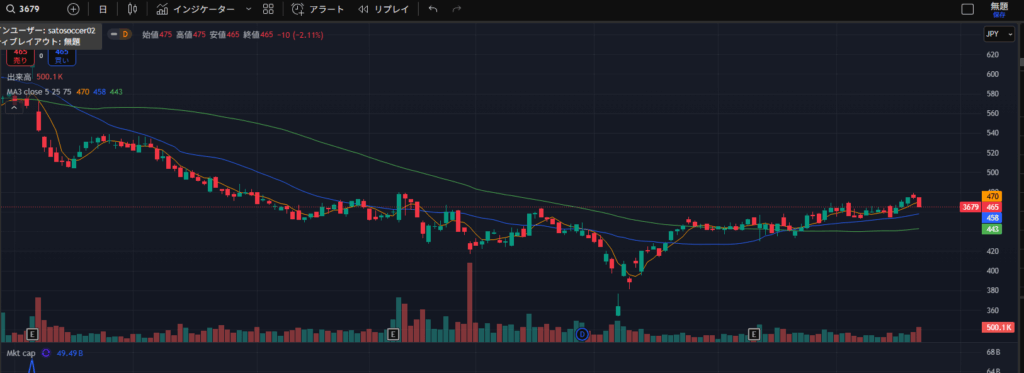
Task: Open indicator templates grid icon
Action: coord(268,9)
